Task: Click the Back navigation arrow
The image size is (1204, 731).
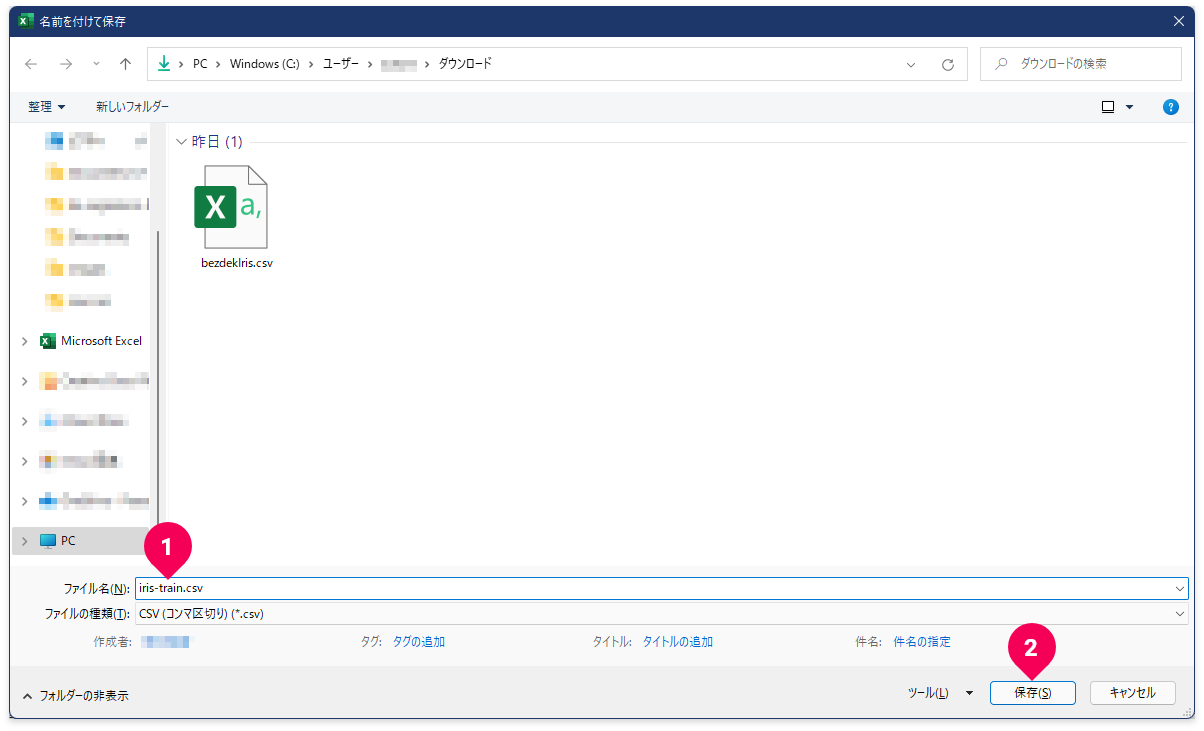Action: (31, 64)
